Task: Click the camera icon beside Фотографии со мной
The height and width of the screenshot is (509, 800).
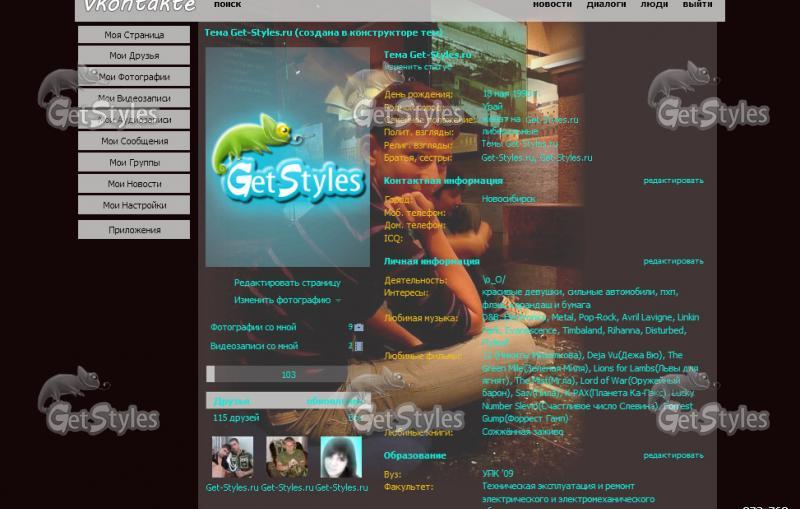Action: tap(359, 327)
